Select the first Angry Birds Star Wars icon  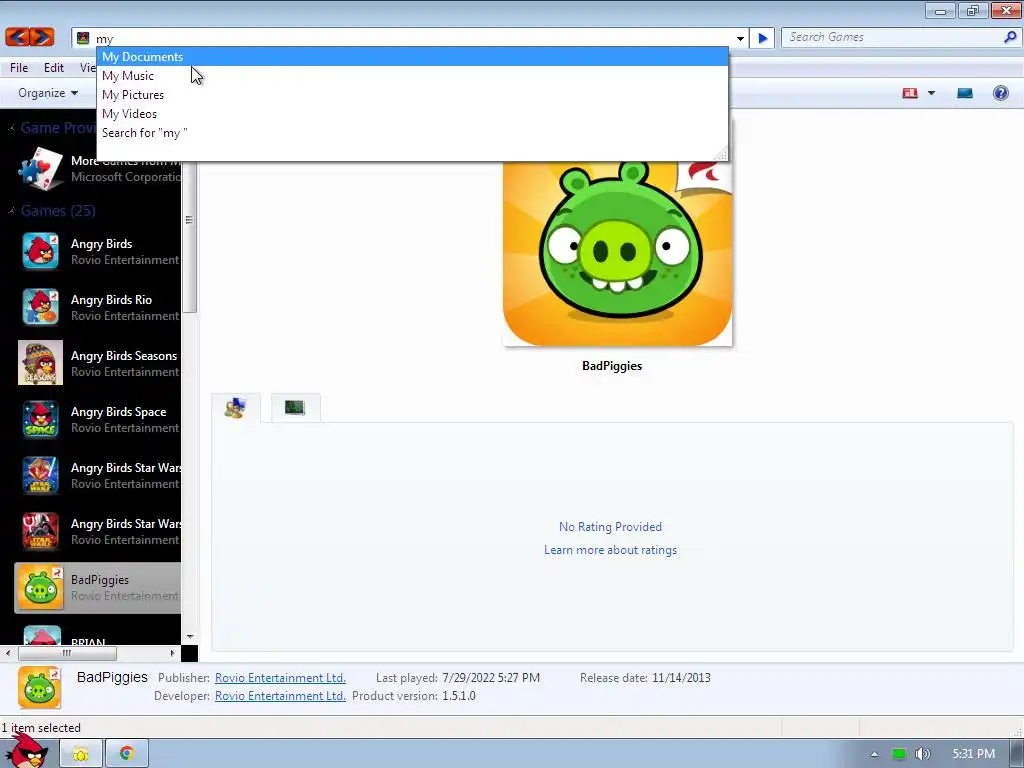click(x=40, y=475)
